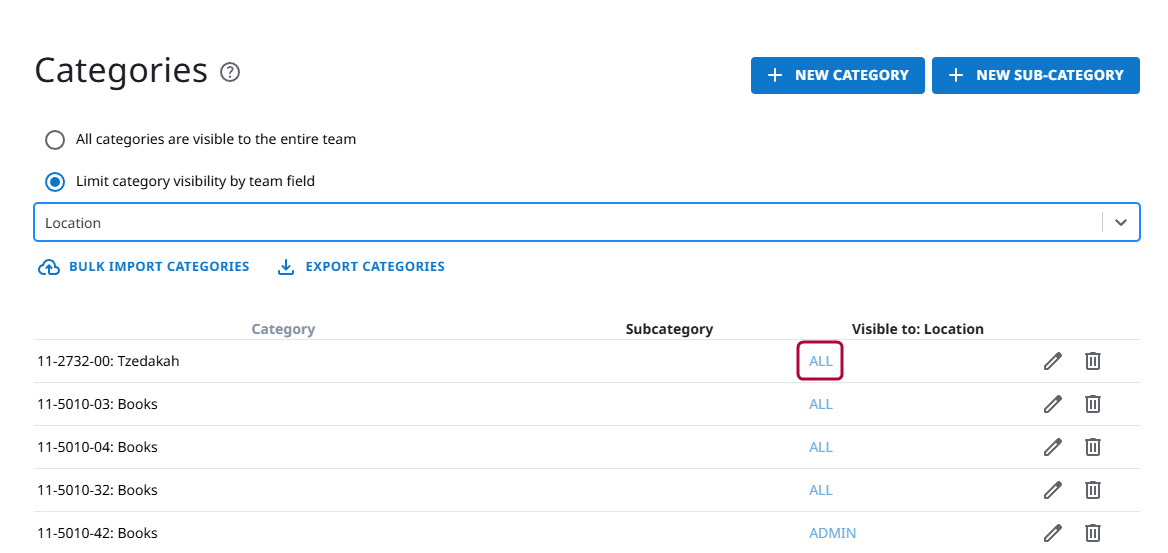Expand the Location dropdown chevron
This screenshot has width=1168, height=553.
[1120, 223]
